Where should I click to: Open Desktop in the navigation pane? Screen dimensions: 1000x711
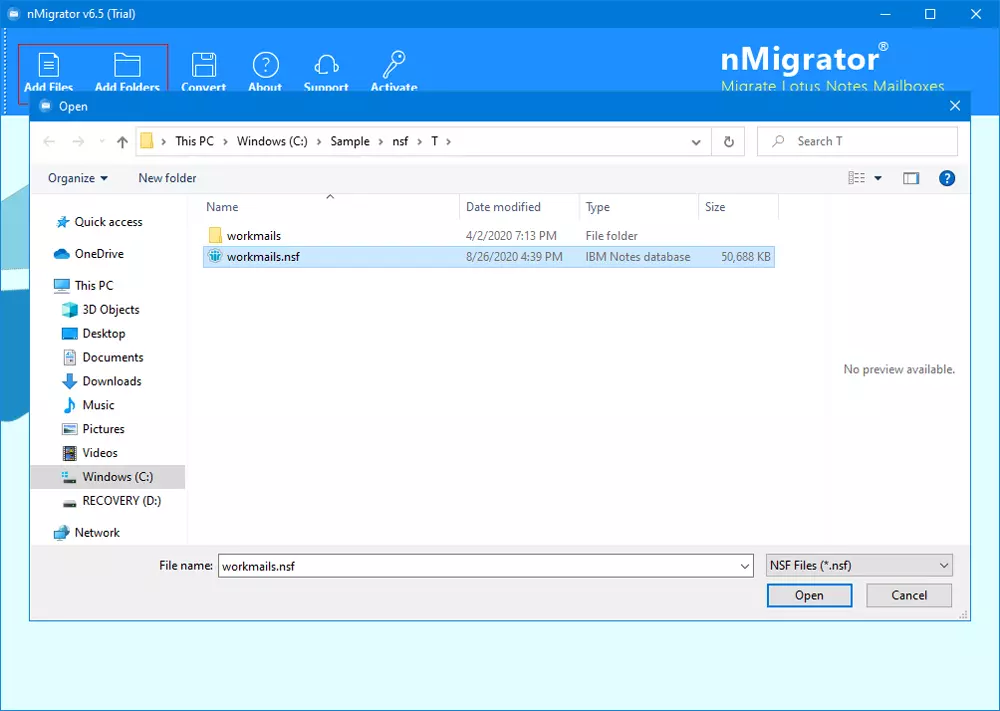(103, 334)
